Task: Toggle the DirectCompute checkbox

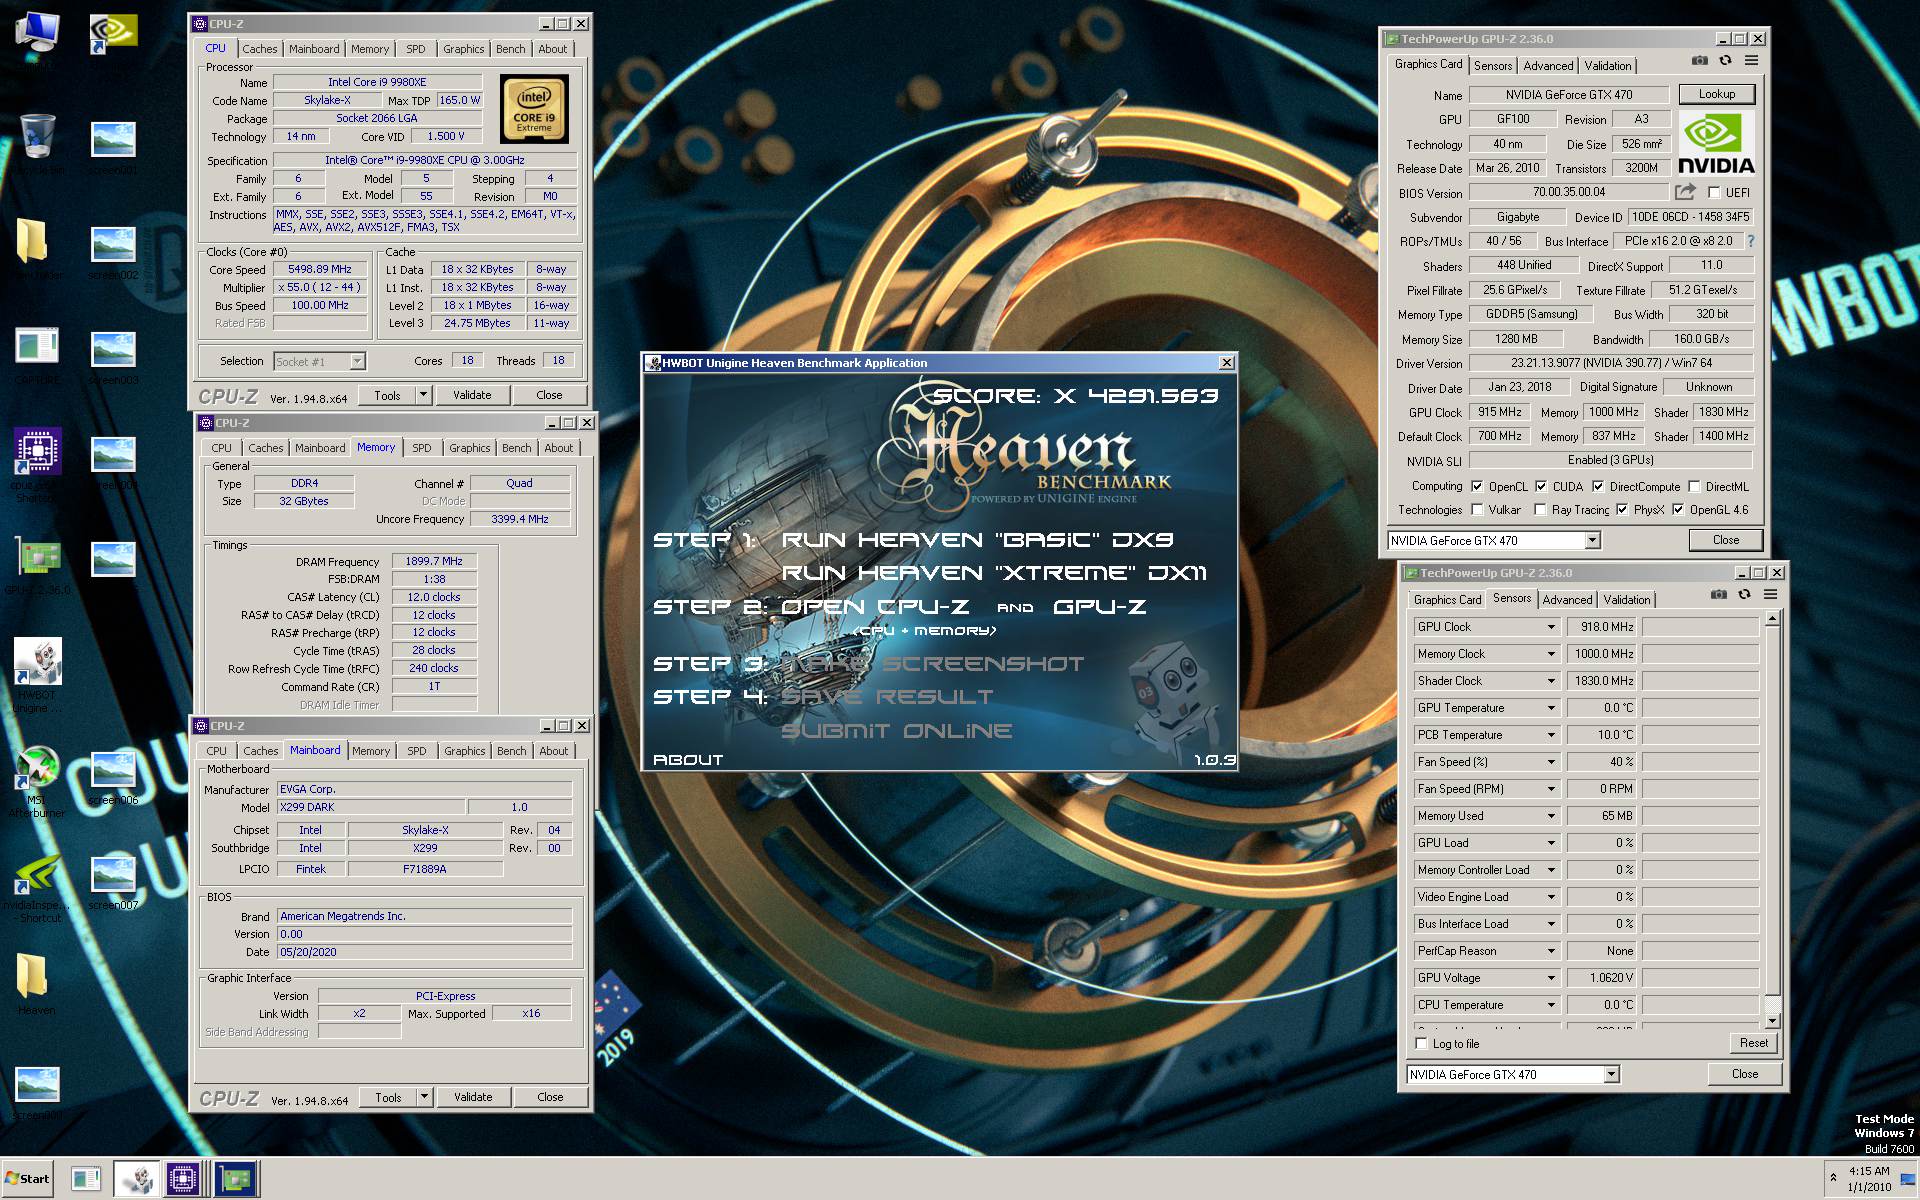Action: point(1598,487)
